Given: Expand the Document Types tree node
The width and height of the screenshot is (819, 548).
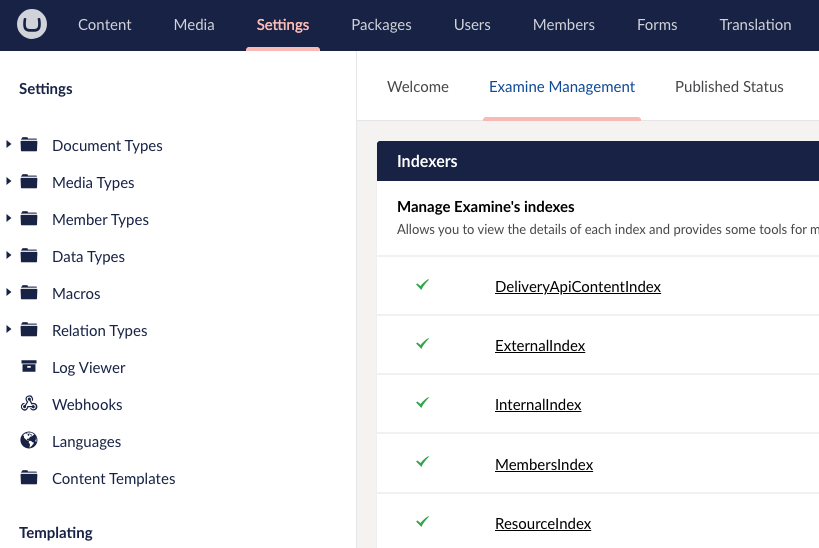Looking at the screenshot, I should (9, 145).
